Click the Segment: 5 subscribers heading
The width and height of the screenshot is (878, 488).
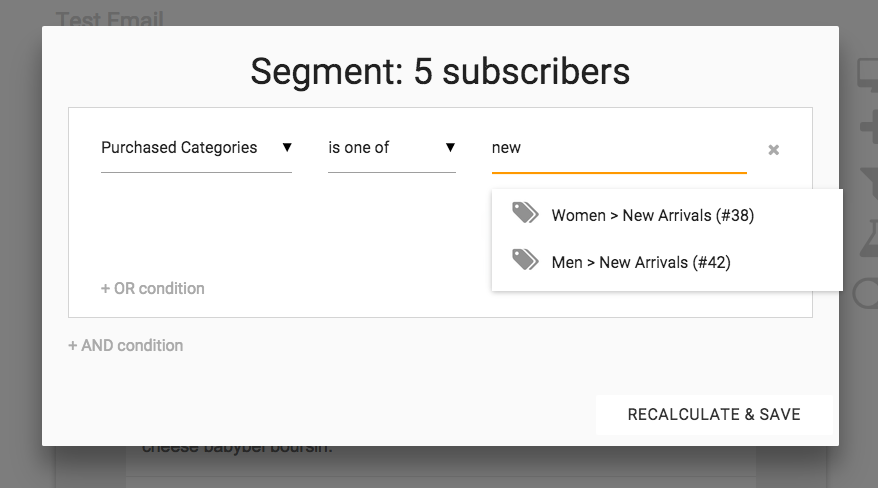tap(440, 71)
